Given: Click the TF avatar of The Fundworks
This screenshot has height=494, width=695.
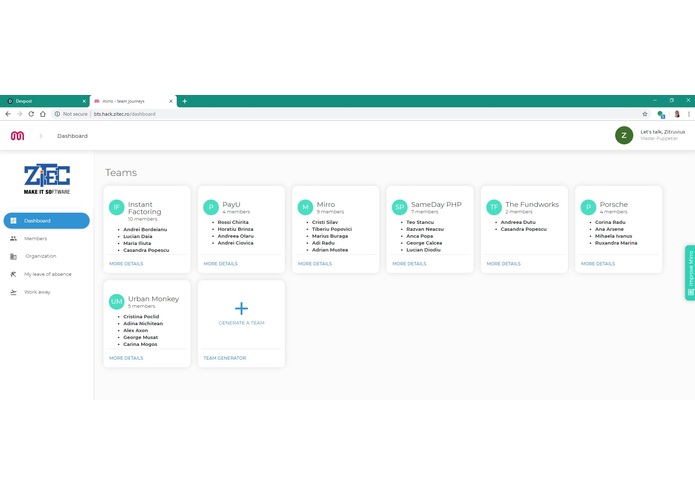Looking at the screenshot, I should point(494,207).
